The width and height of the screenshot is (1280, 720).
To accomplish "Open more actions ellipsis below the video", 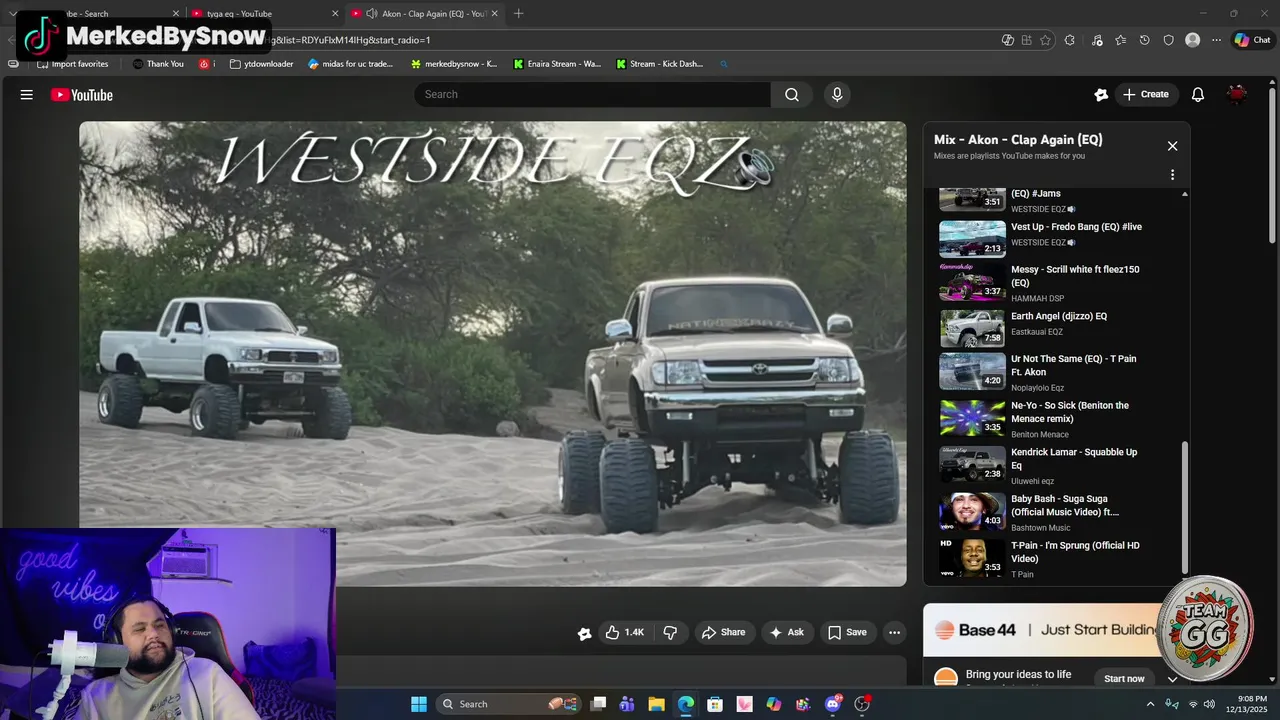I will [x=894, y=632].
